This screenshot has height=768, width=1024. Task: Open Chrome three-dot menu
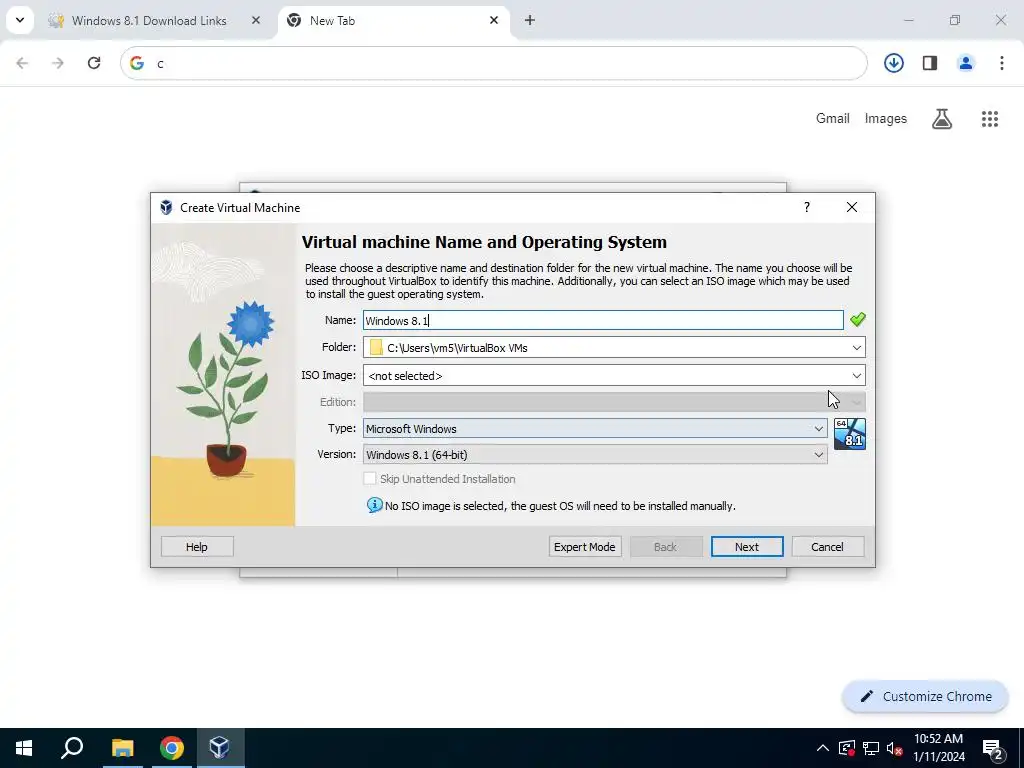(x=1001, y=63)
